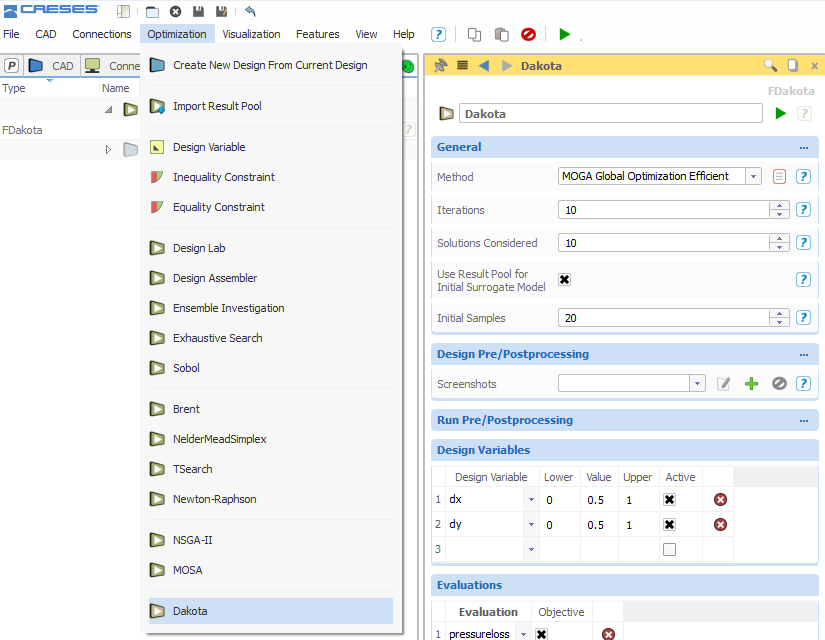The width and height of the screenshot is (825, 640).
Task: Click the close project circle-x icon
Action: coord(176,11)
